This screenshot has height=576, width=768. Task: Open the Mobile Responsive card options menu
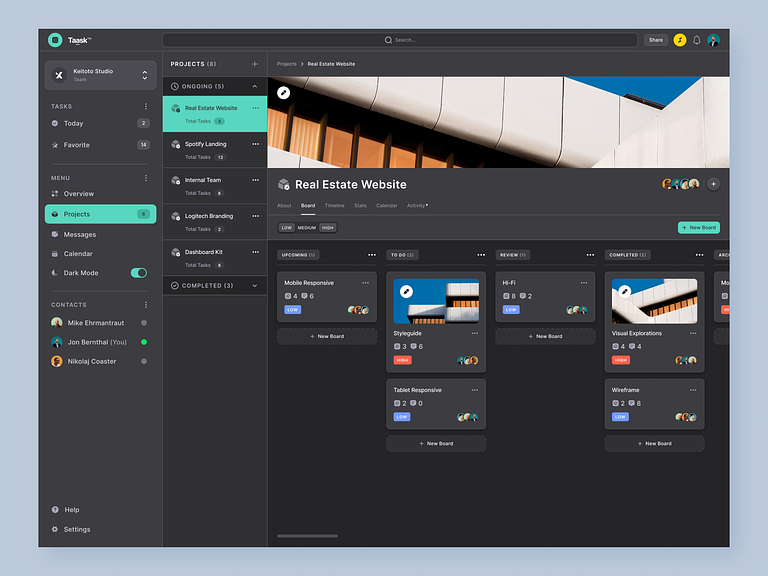click(x=365, y=283)
